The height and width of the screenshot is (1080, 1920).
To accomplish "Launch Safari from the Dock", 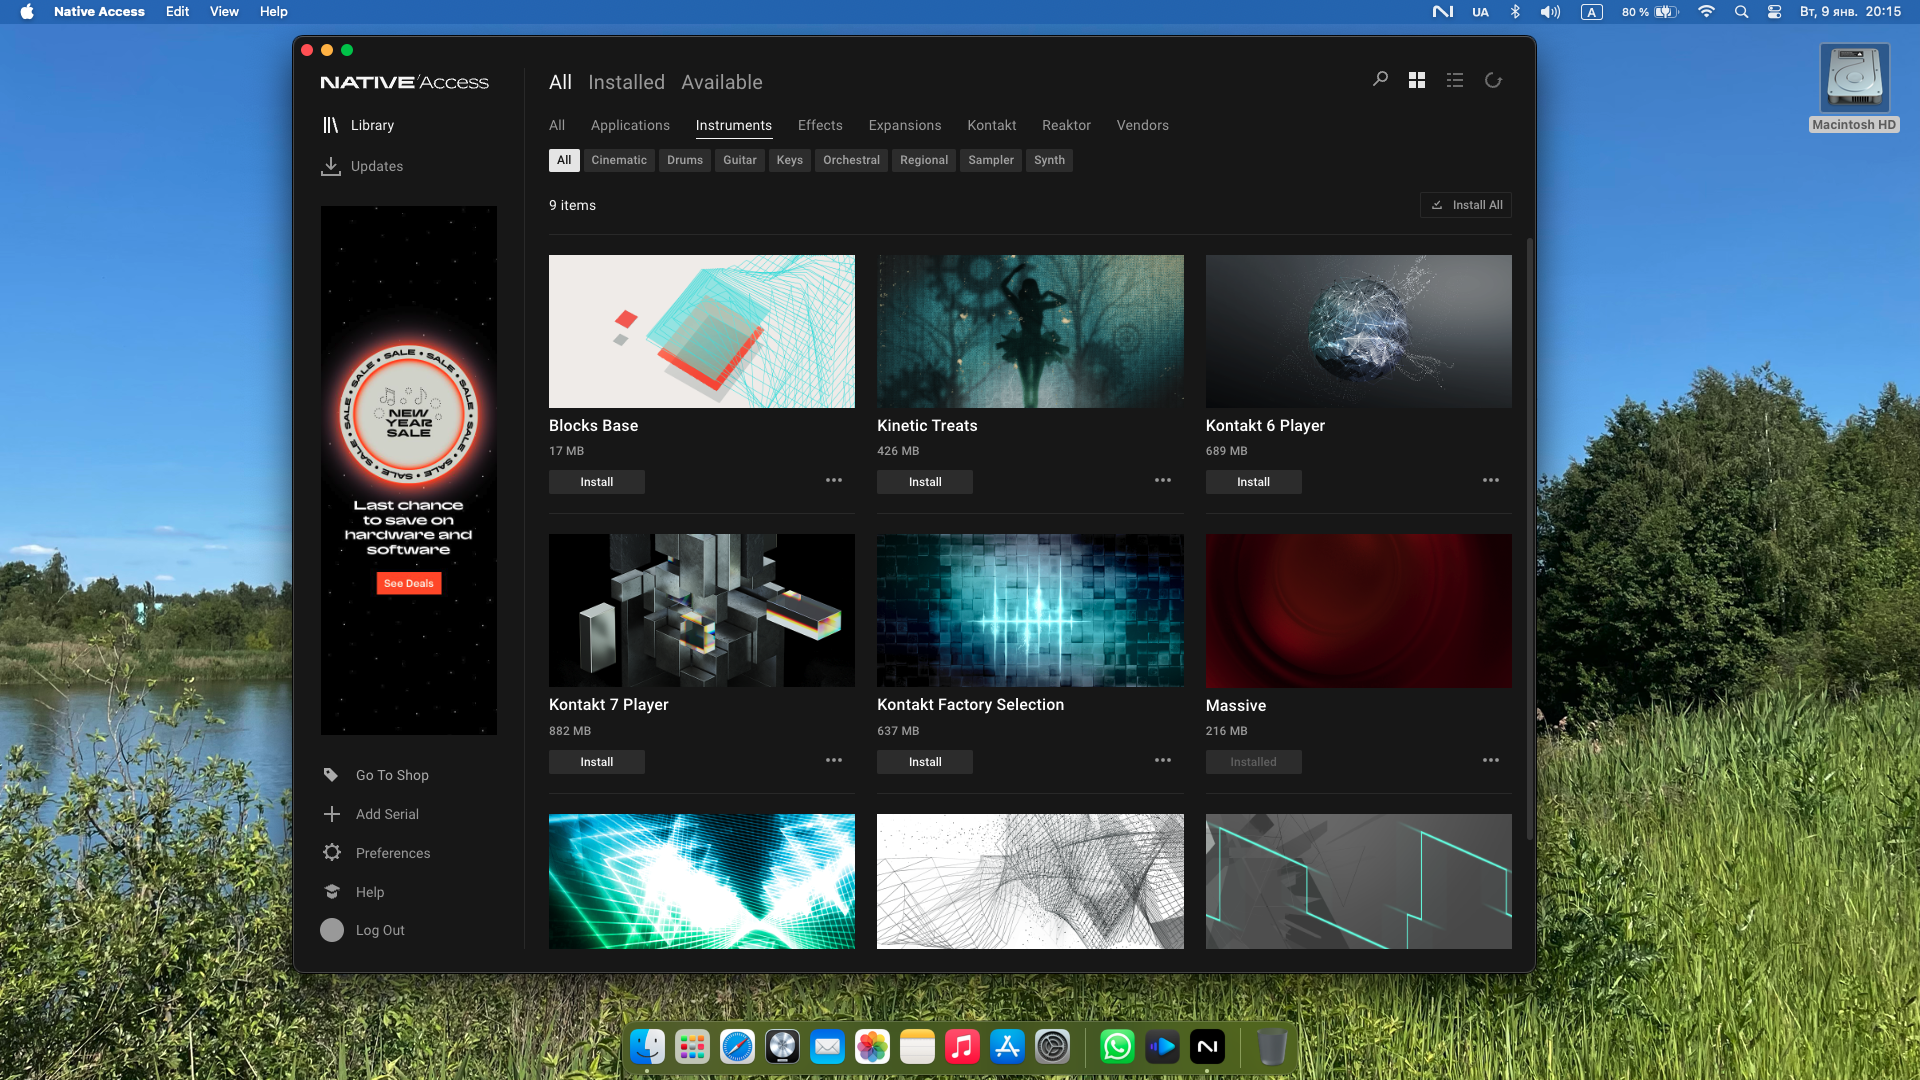I will click(737, 1047).
